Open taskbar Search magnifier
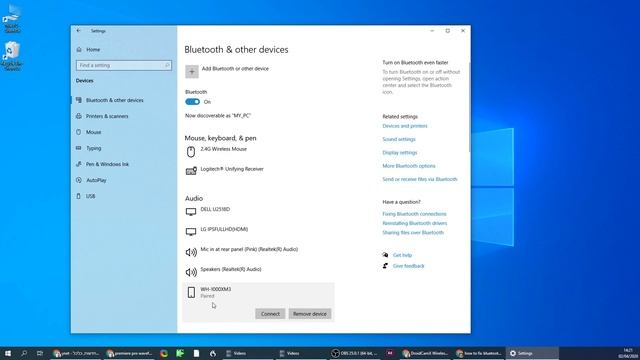The height and width of the screenshot is (360, 640). click(24, 353)
